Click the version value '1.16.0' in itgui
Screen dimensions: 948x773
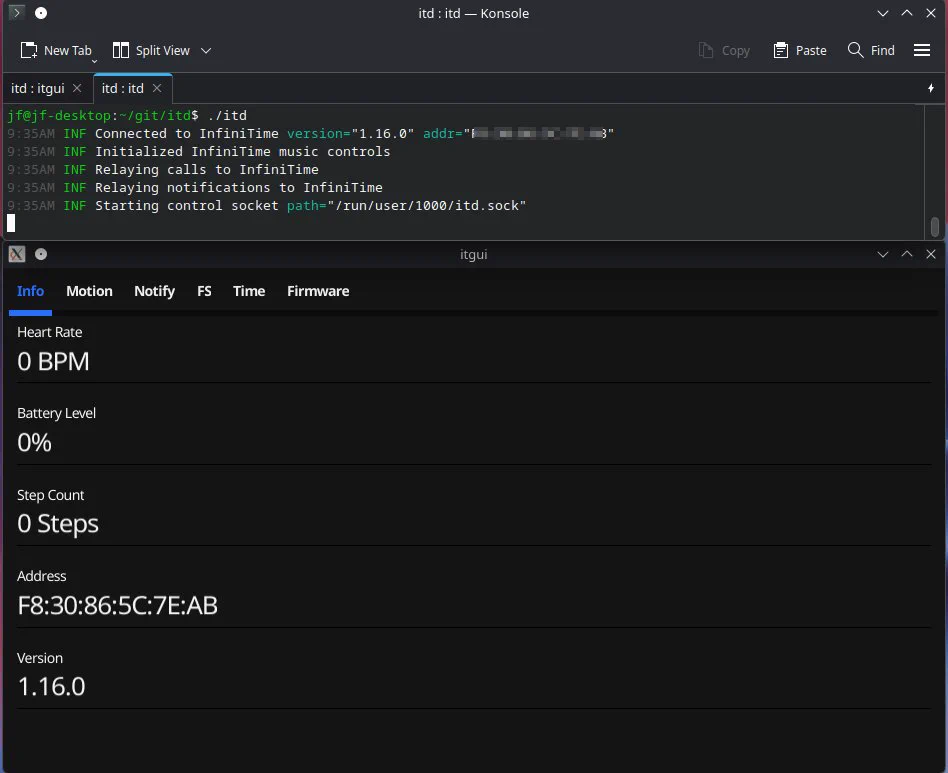[x=51, y=687]
